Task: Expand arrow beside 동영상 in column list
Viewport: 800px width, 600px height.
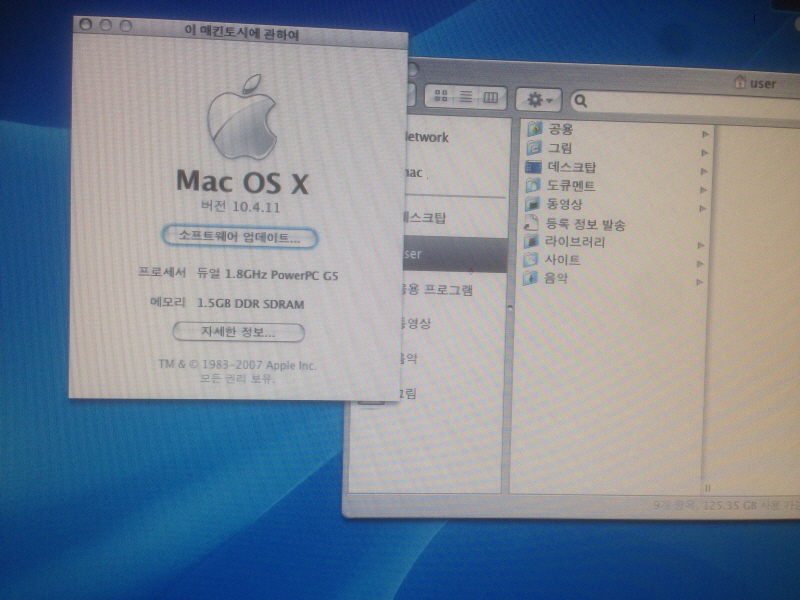Action: [x=704, y=208]
